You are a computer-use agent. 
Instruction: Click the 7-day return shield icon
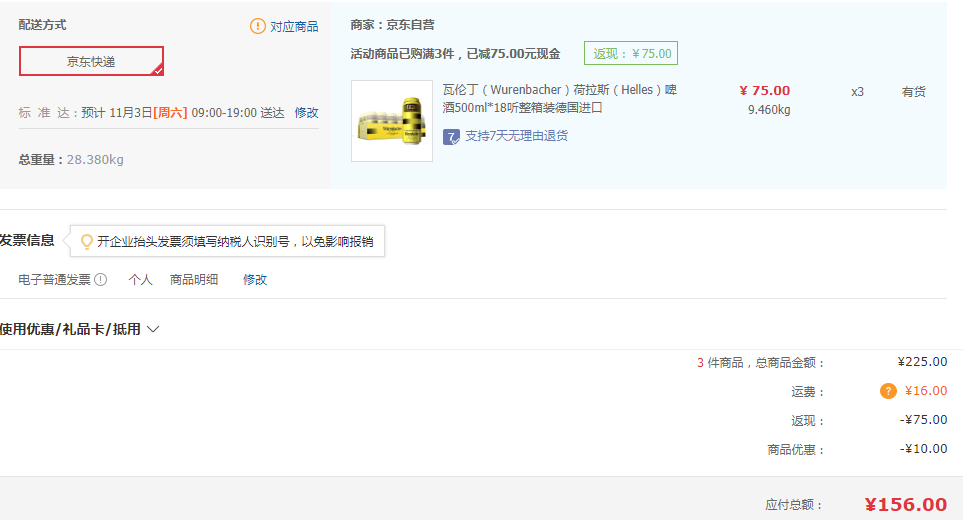pyautogui.click(x=451, y=137)
